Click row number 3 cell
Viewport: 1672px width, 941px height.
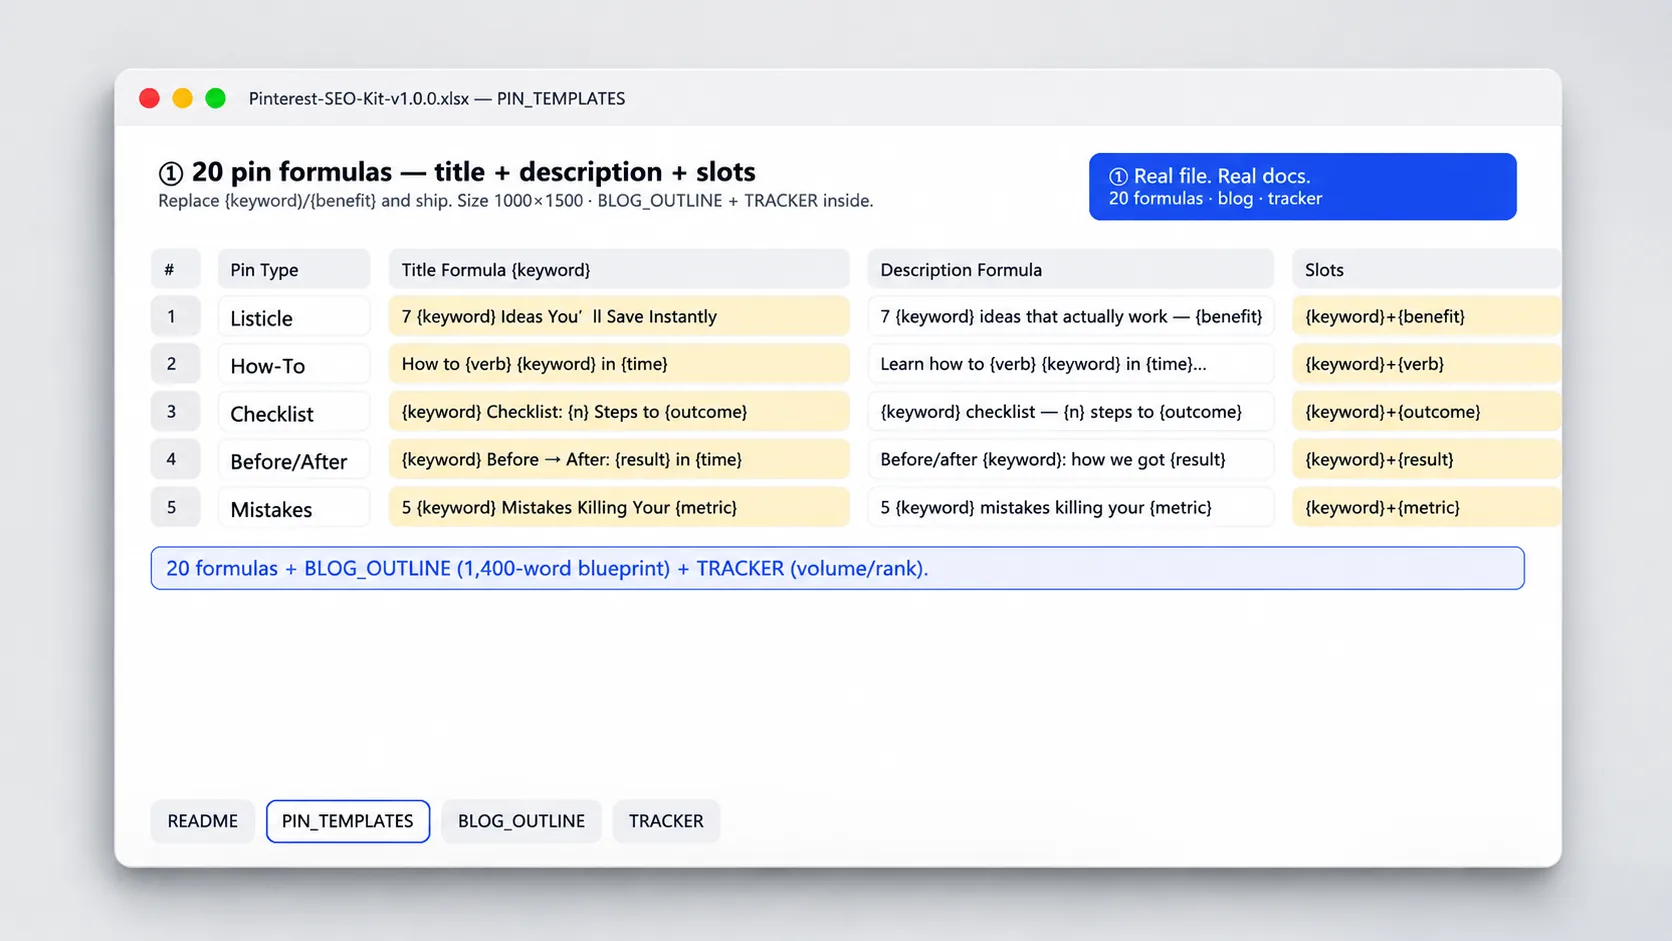point(176,412)
